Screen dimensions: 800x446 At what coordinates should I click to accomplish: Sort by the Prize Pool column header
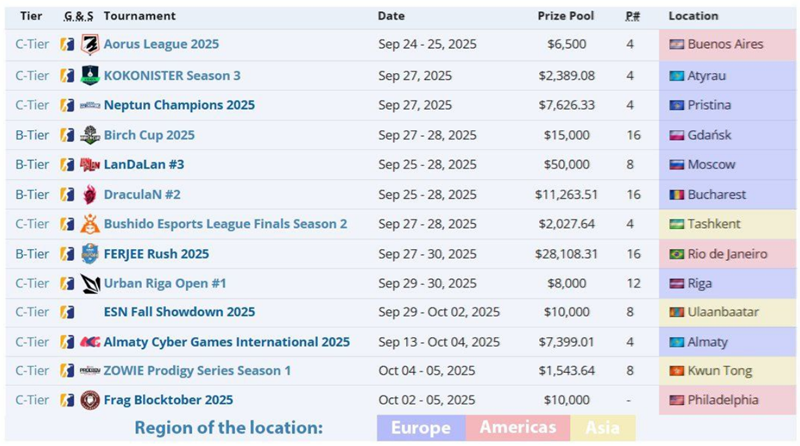point(565,16)
